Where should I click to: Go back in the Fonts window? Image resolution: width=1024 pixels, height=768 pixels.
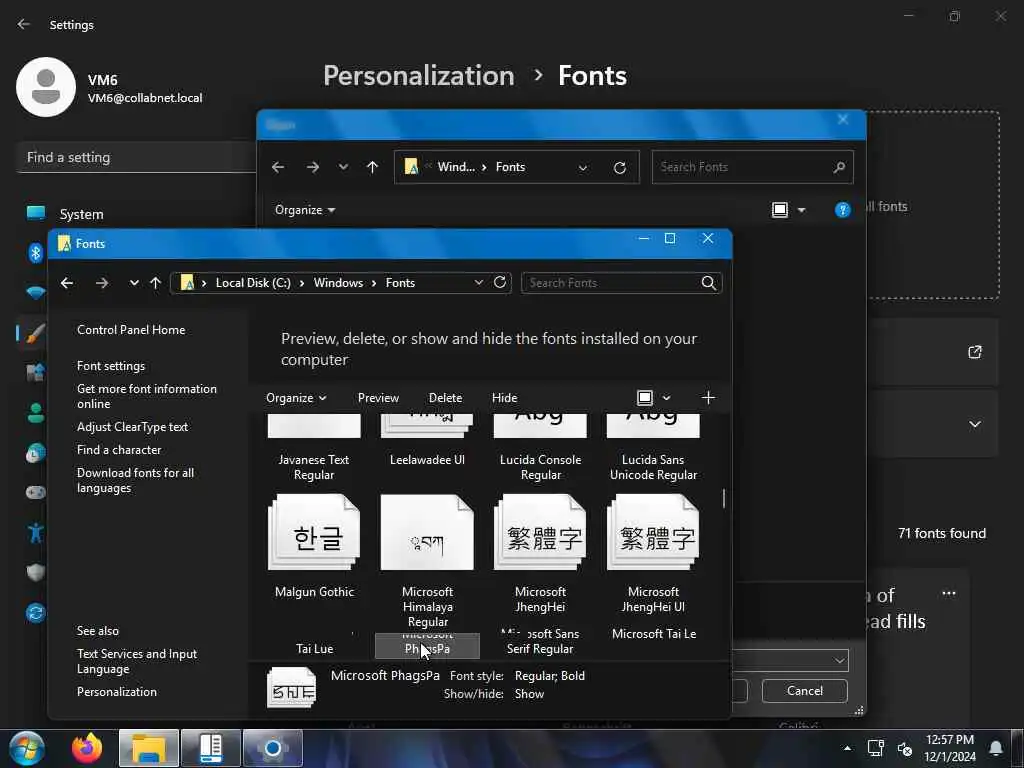tap(67, 283)
